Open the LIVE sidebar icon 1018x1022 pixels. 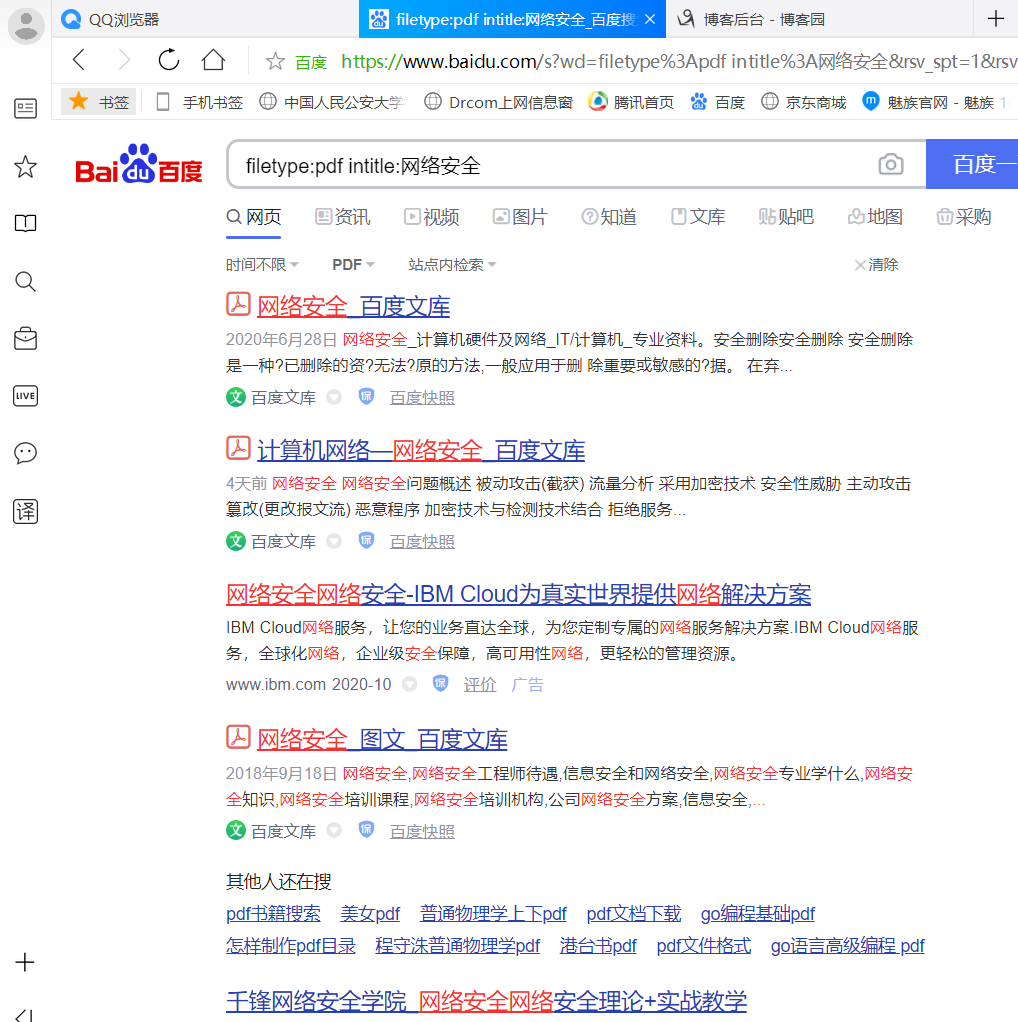pos(25,396)
